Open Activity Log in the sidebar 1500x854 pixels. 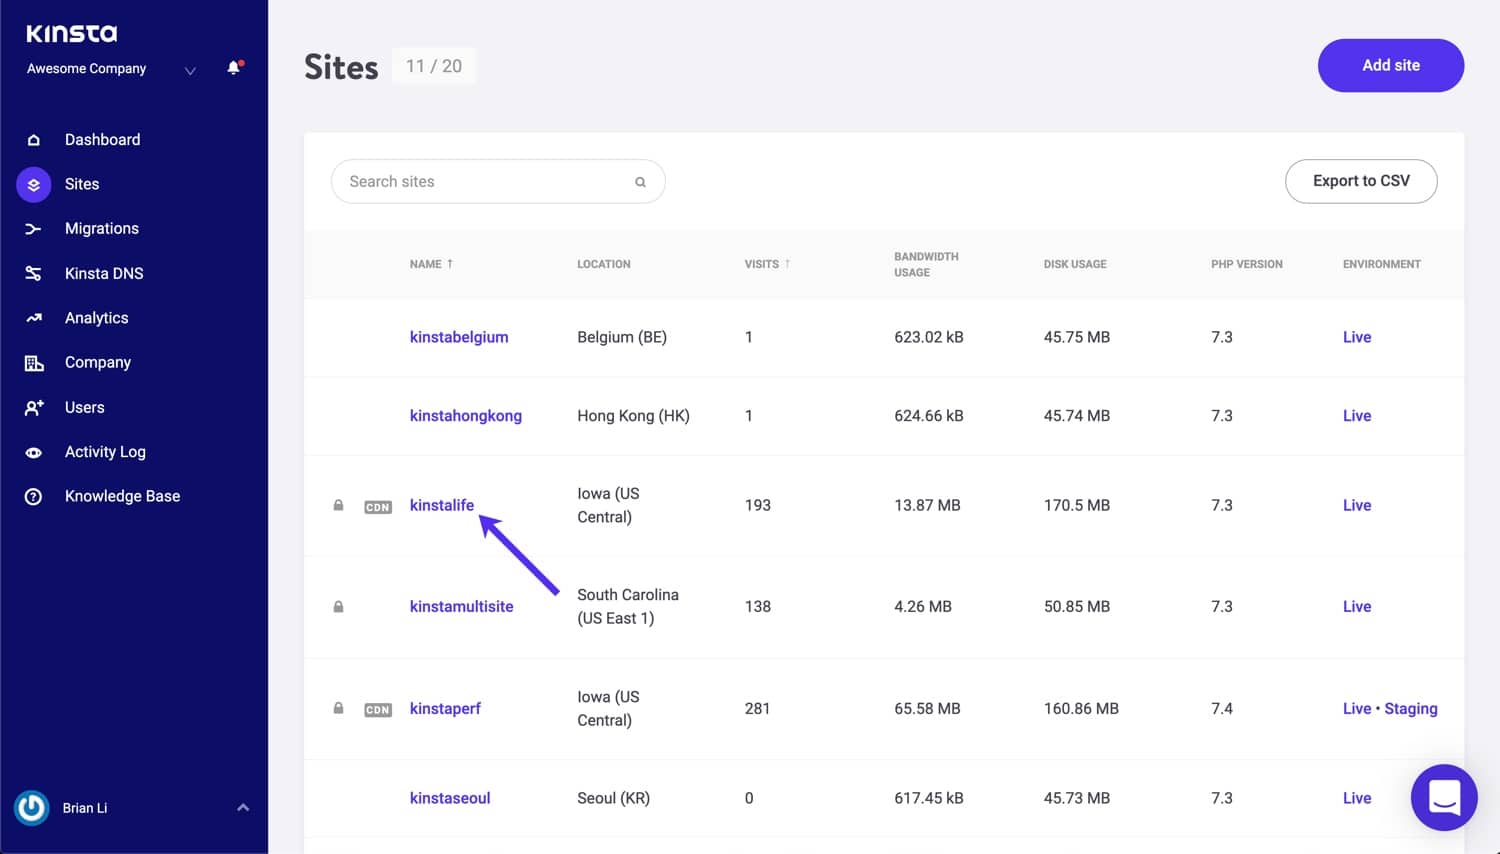point(105,452)
